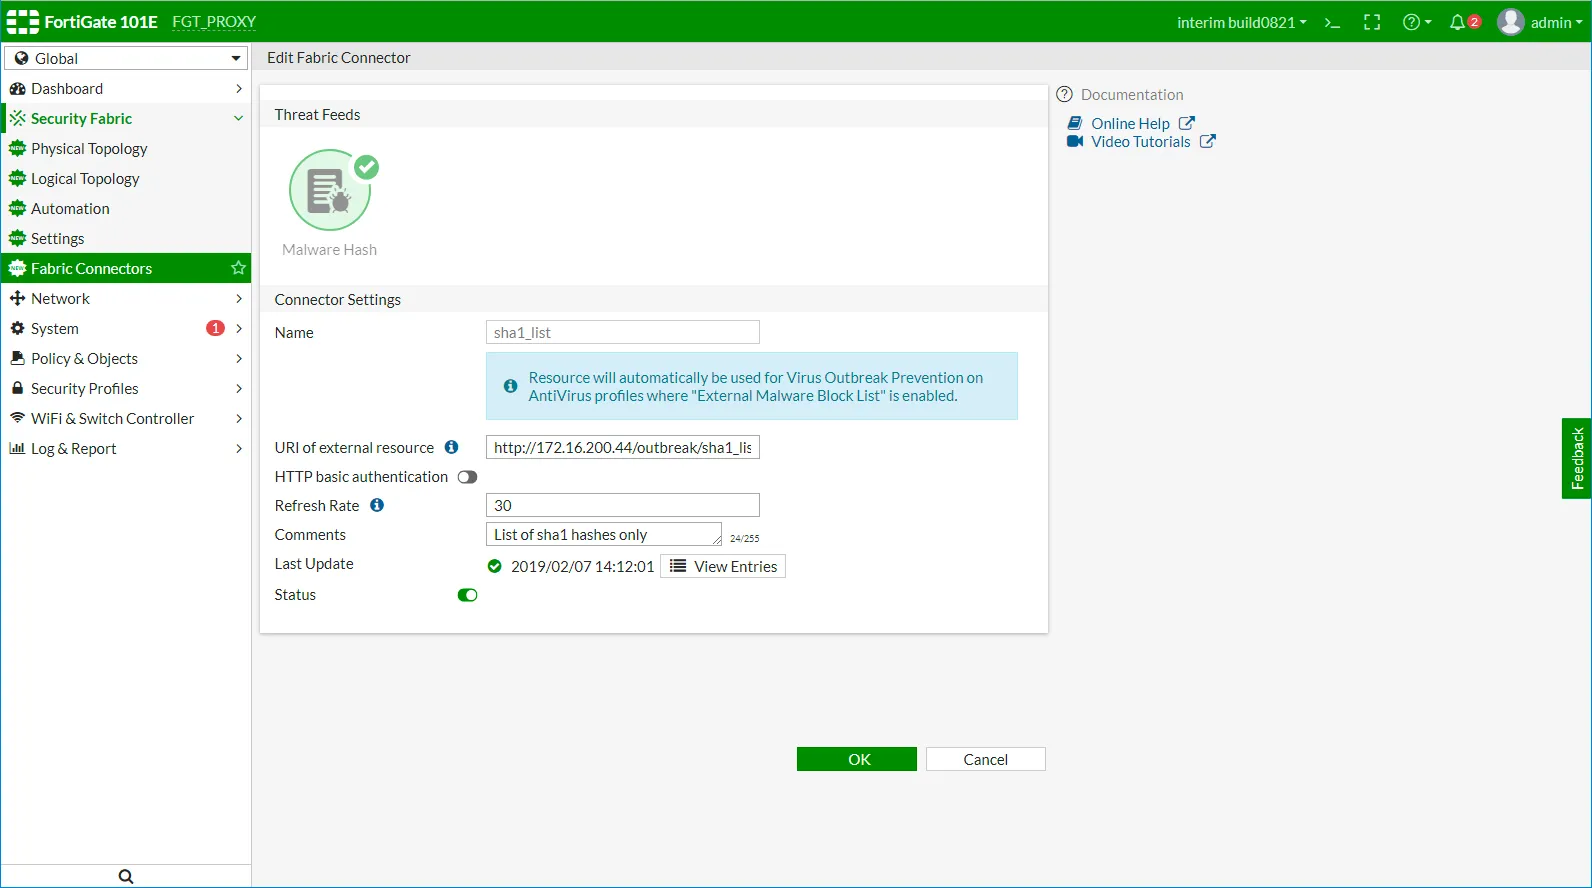Viewport: 1592px width, 888px height.
Task: Click the Log & Report chart icon
Action: pyautogui.click(x=17, y=448)
